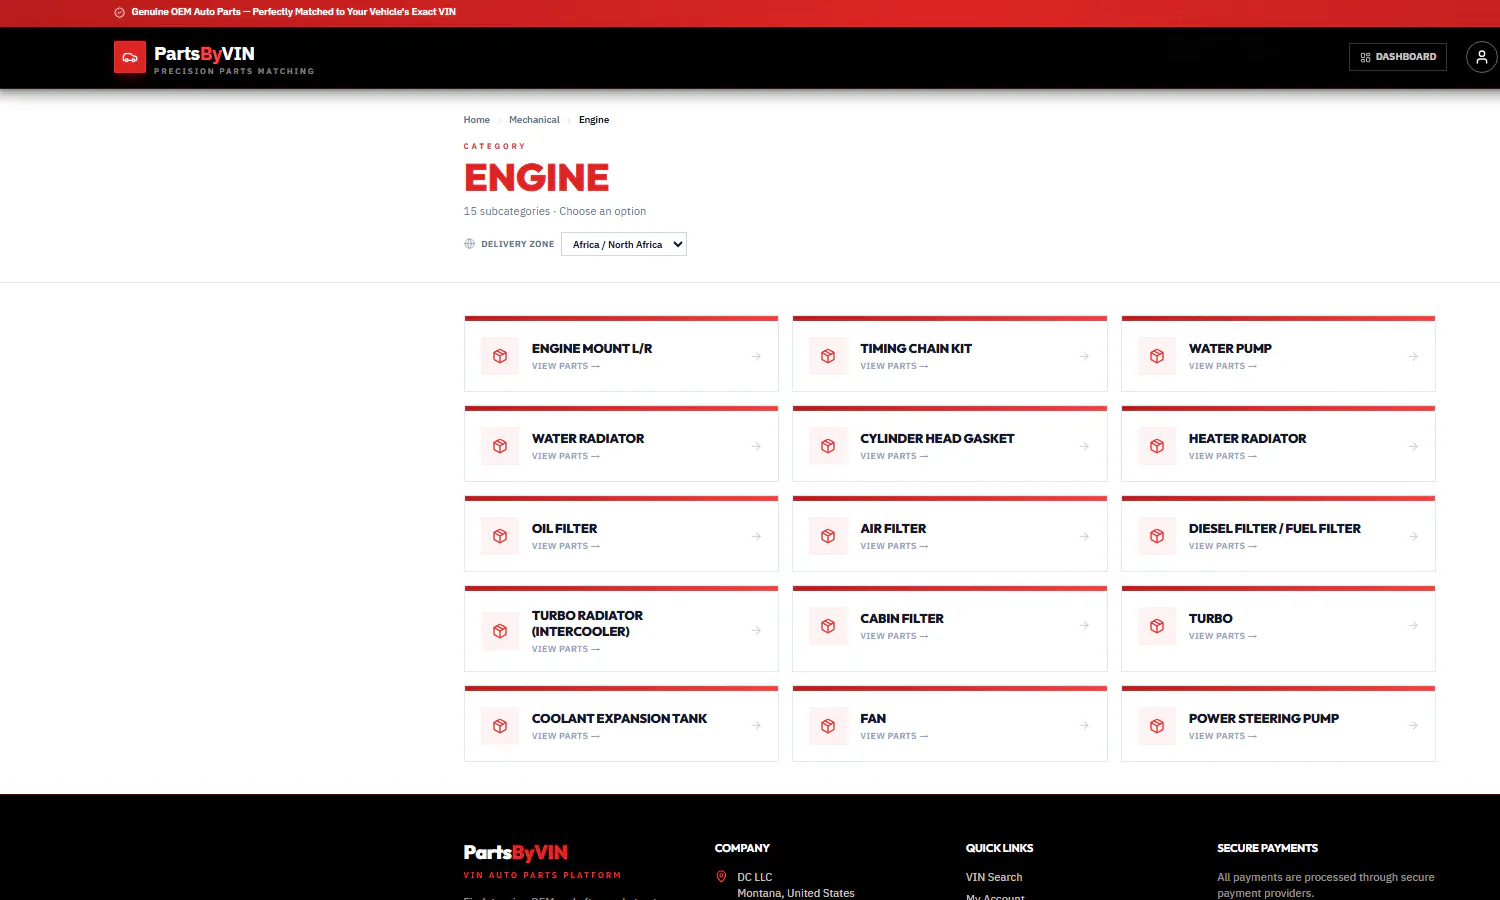The height and width of the screenshot is (900, 1500).
Task: Open the Timing Chain Kit category title
Action: pyautogui.click(x=916, y=349)
